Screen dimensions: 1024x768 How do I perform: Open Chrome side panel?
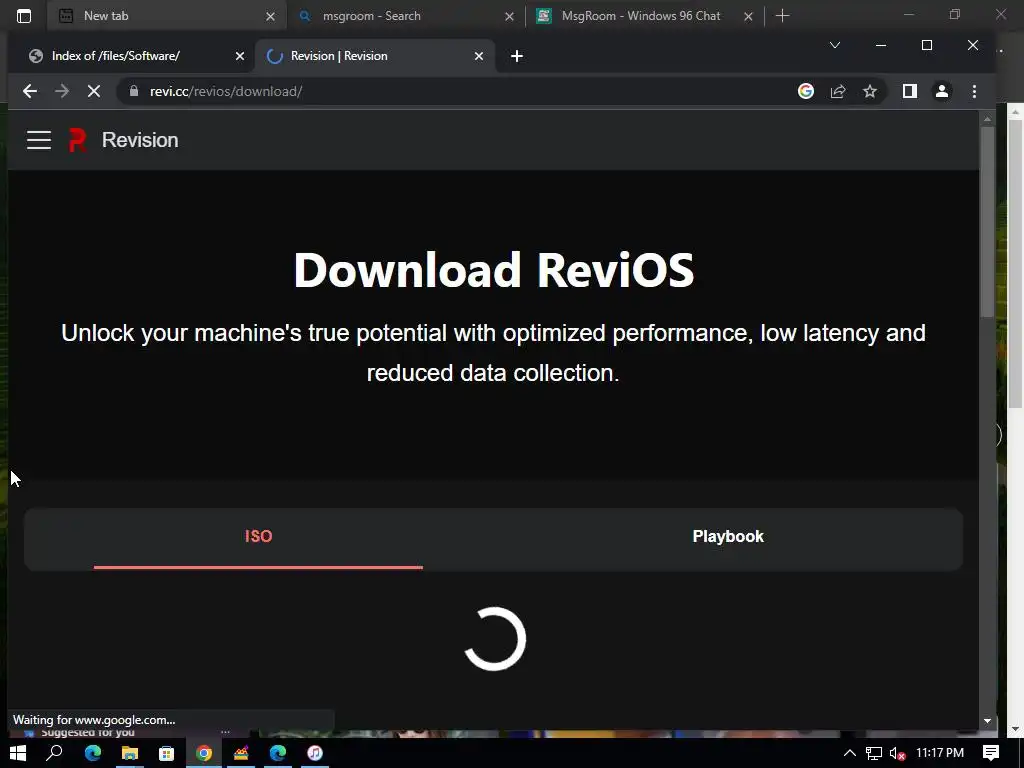click(x=910, y=91)
